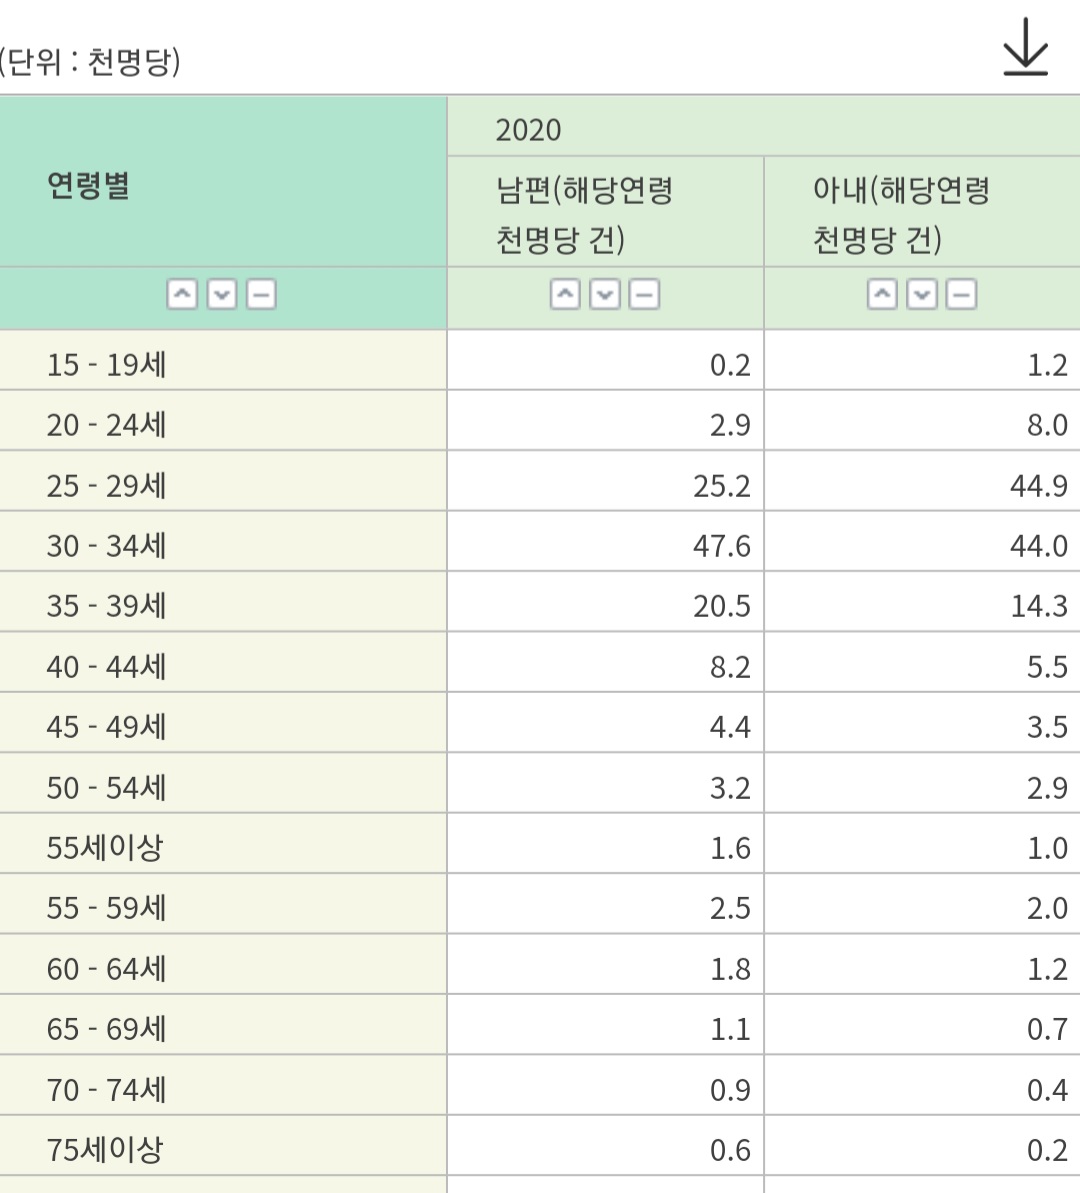Click the download arrow icon
Viewport: 1080px width, 1193px height.
click(x=1025, y=47)
